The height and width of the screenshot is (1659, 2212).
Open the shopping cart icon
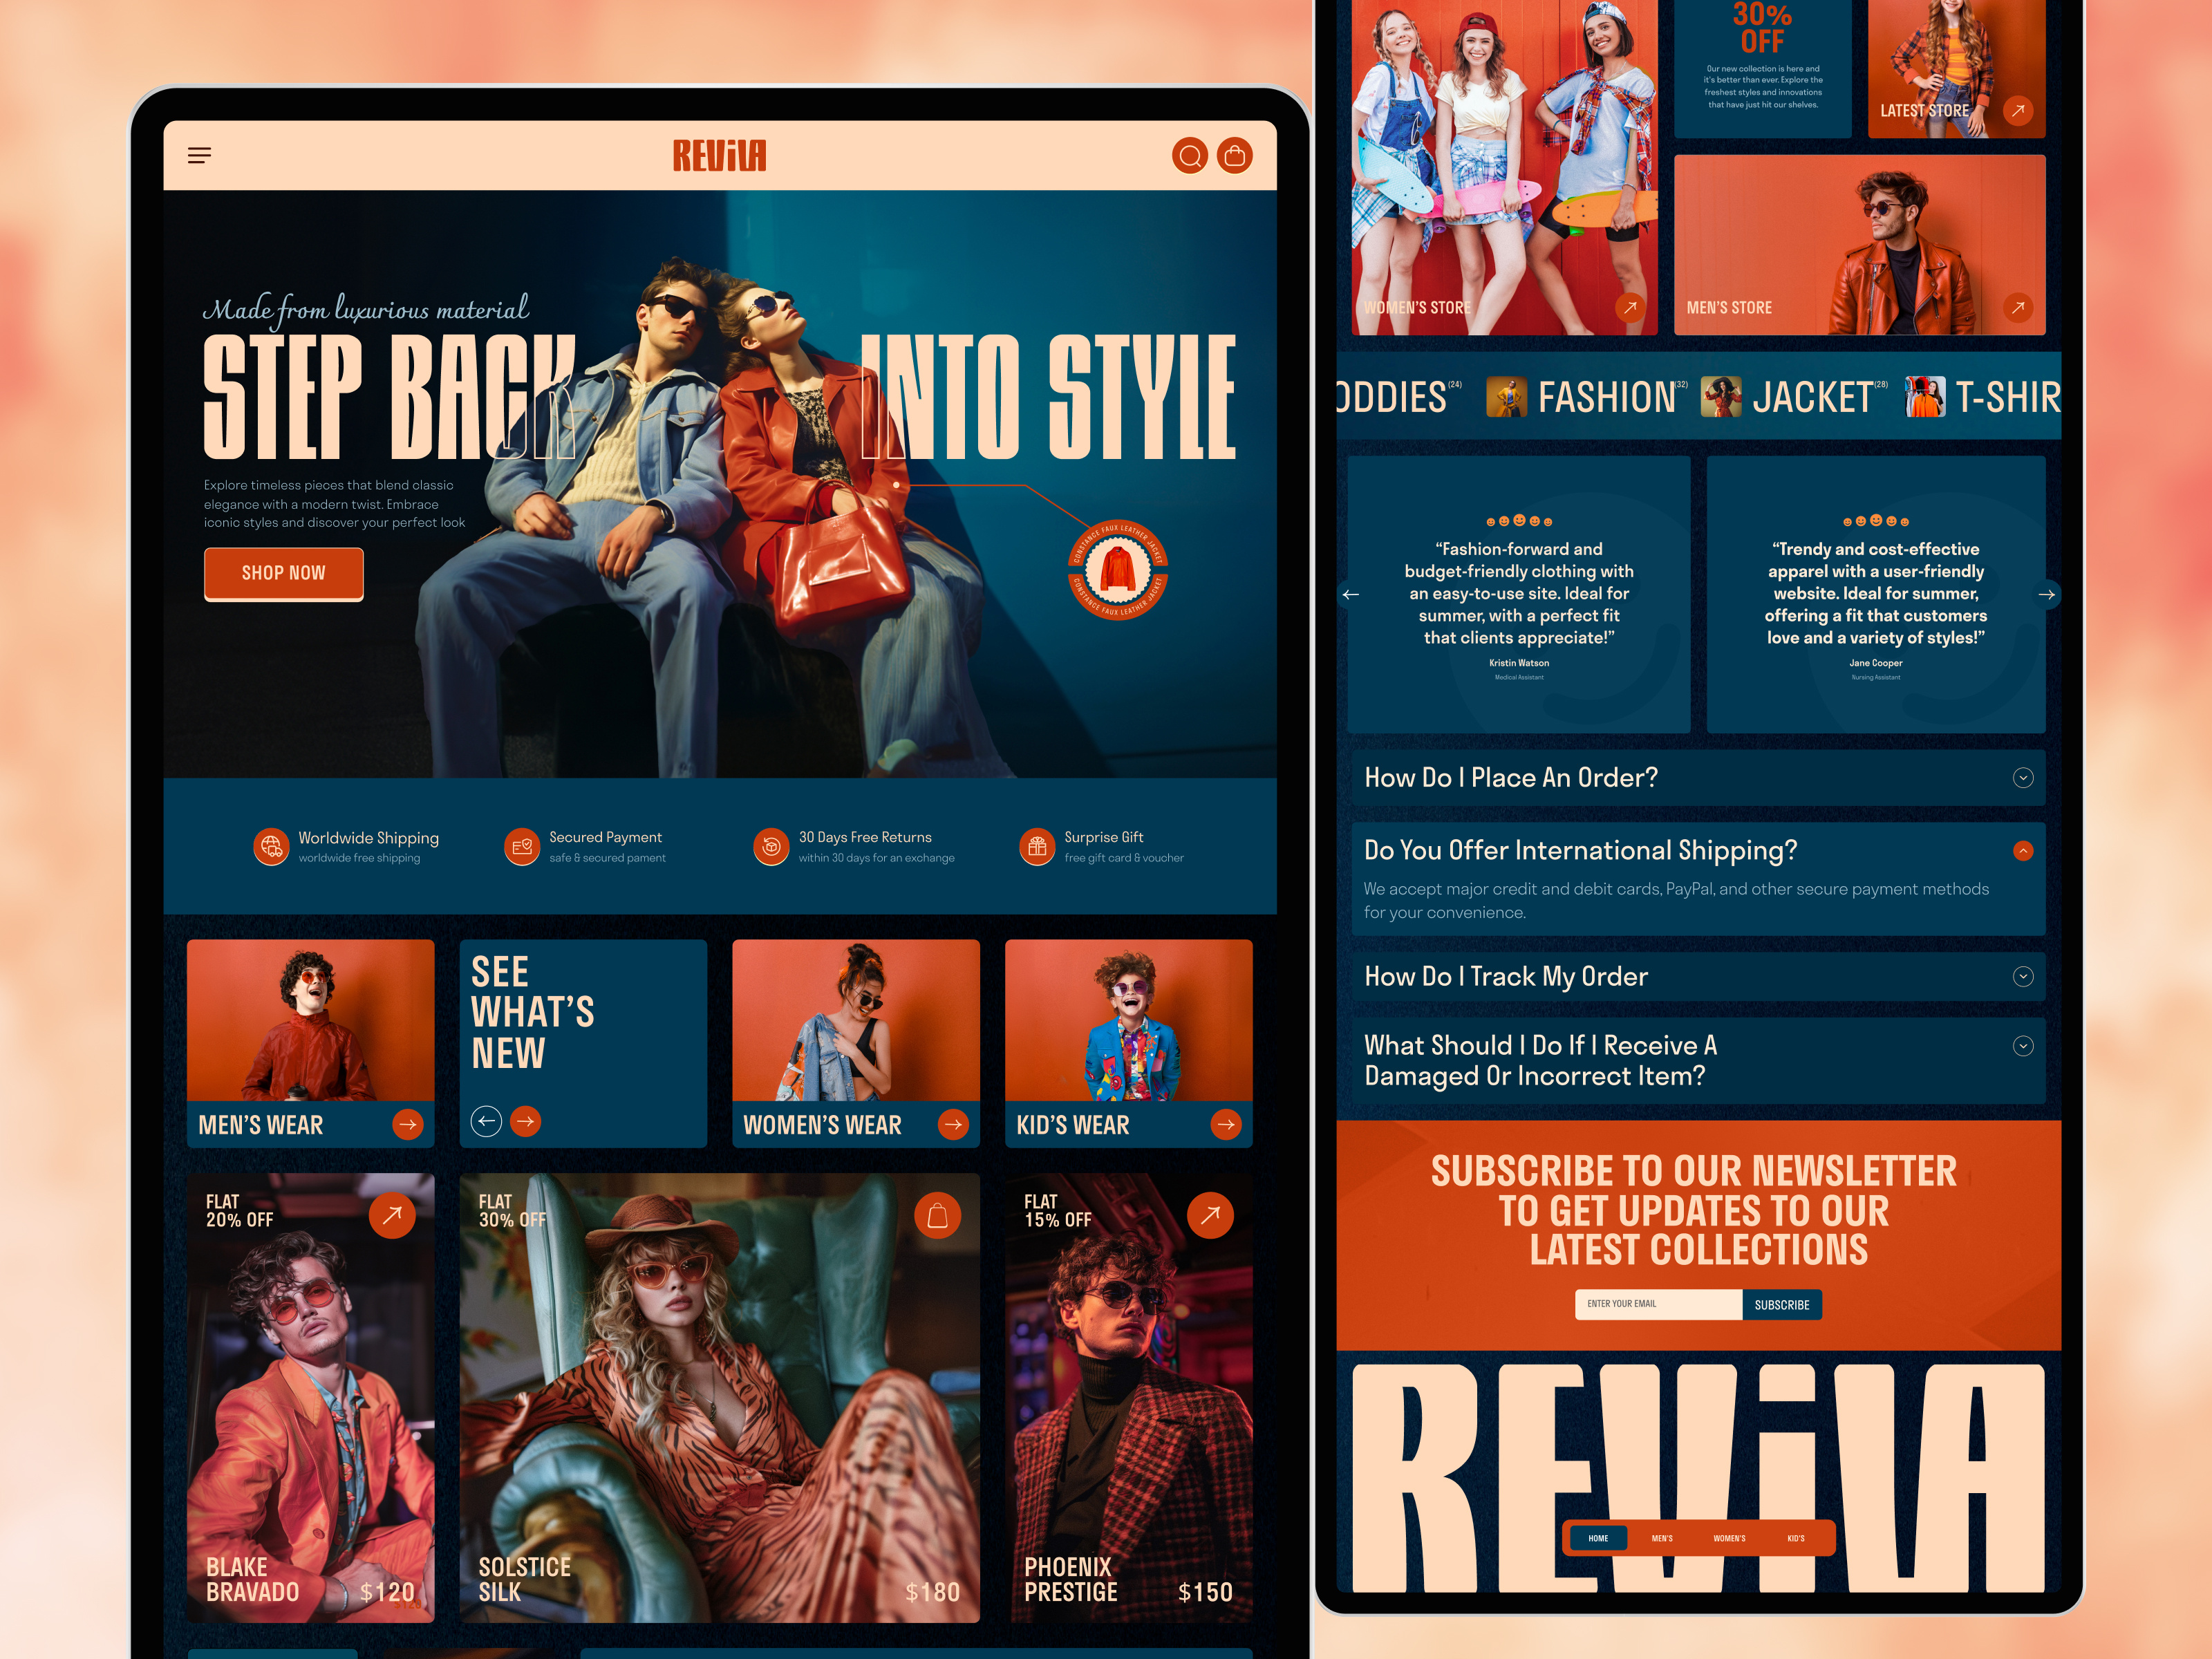click(1236, 156)
